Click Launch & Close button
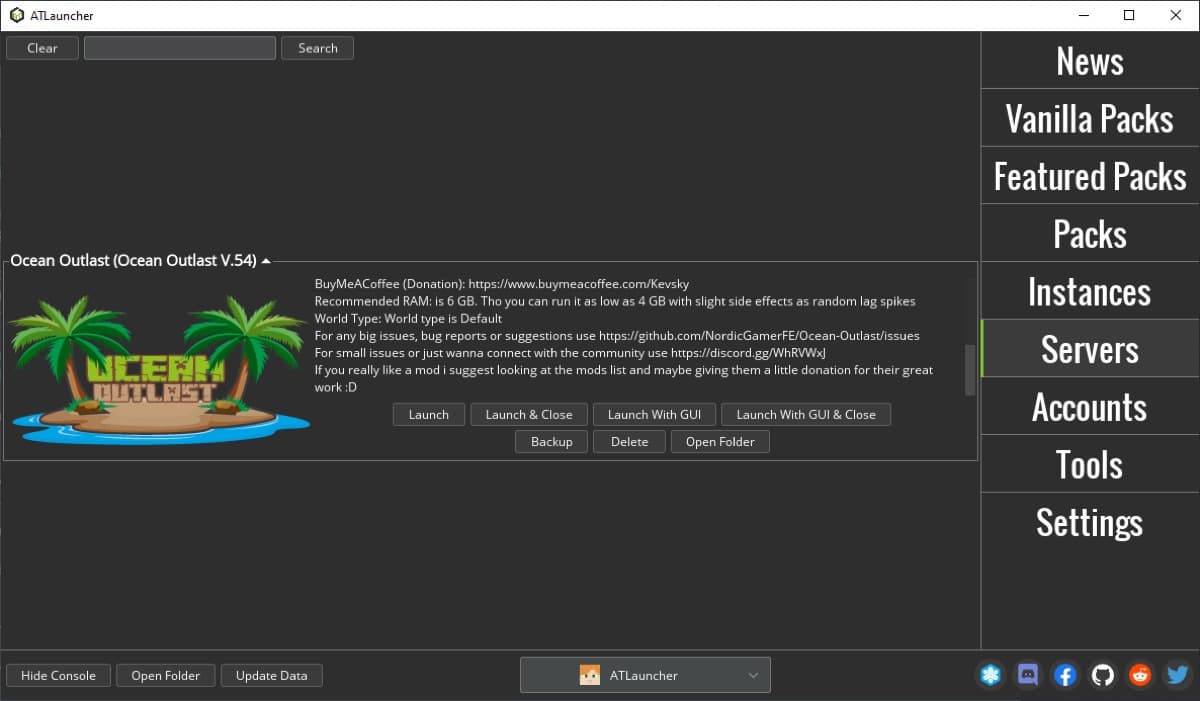Screen dimensions: 1200x701 (529, 414)
